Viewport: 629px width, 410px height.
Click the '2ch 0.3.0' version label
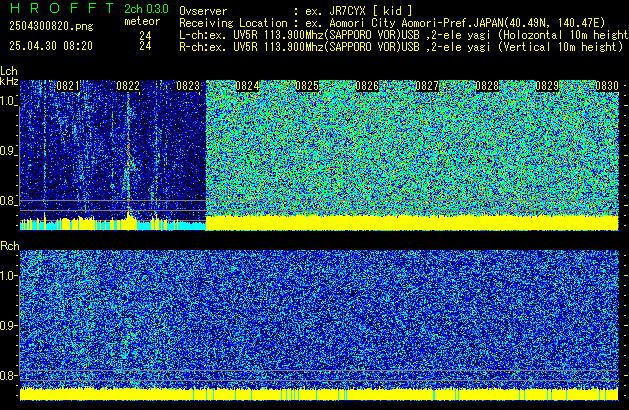(x=146, y=9)
